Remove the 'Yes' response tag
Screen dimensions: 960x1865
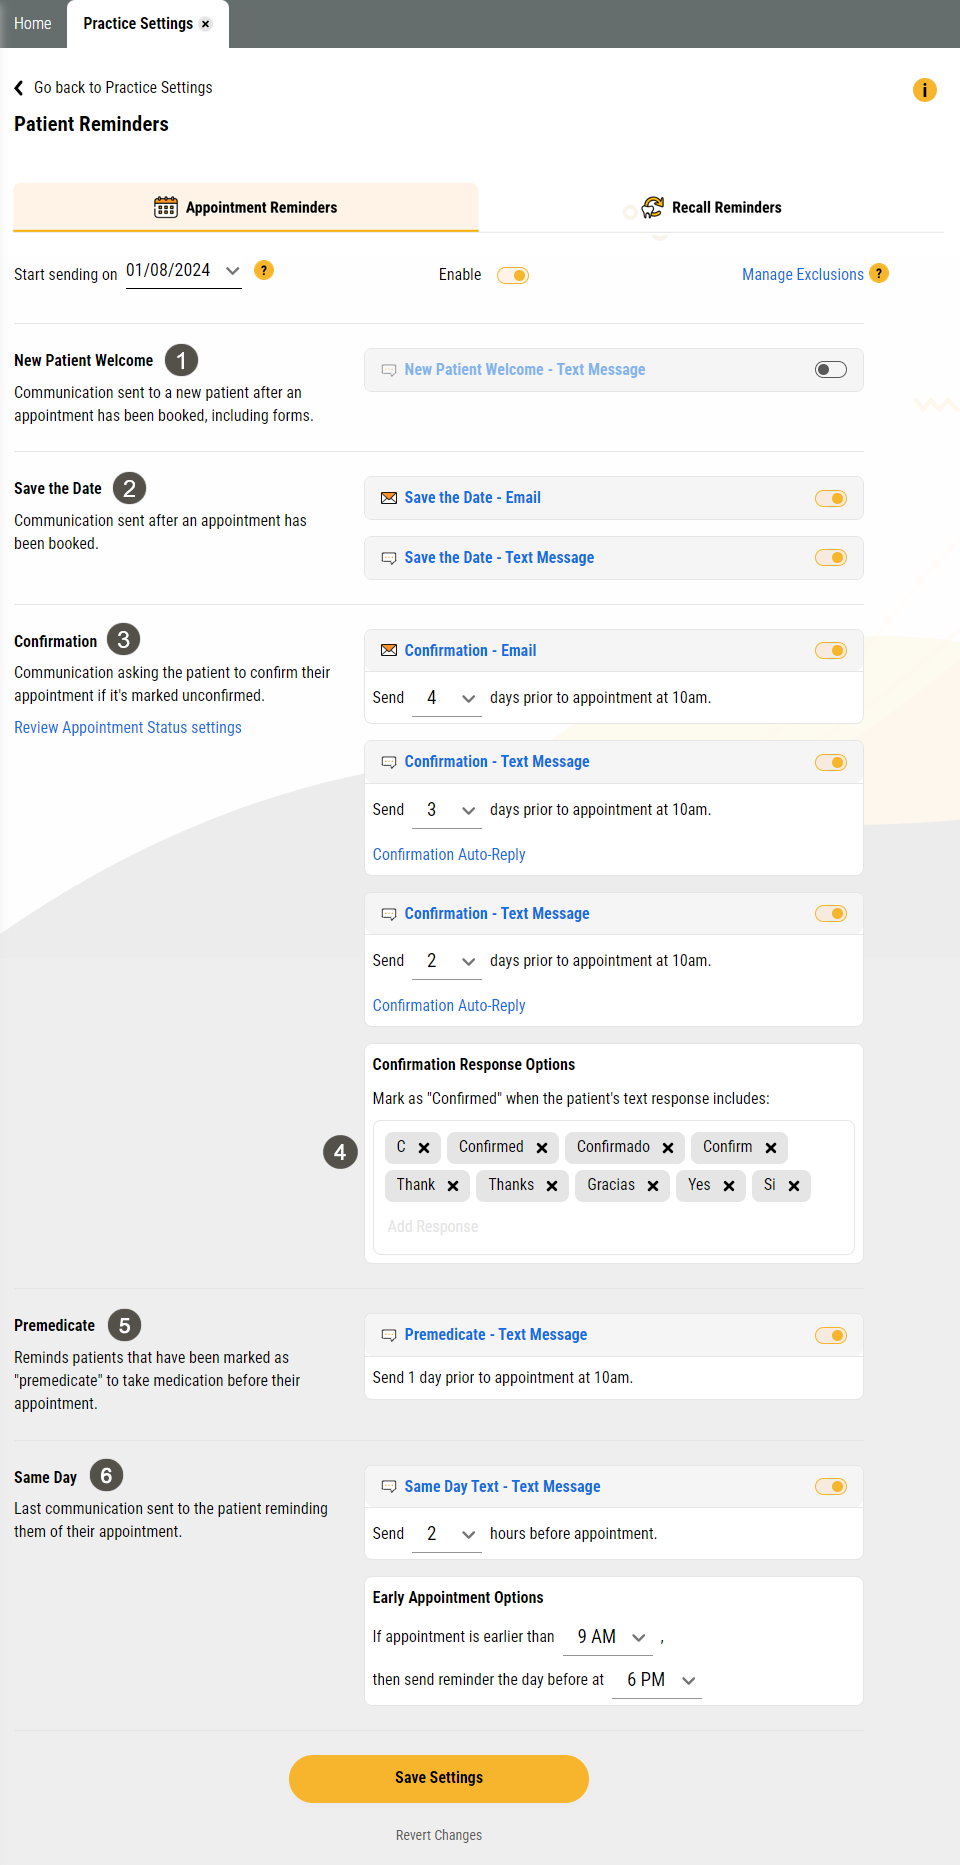[x=729, y=1186]
